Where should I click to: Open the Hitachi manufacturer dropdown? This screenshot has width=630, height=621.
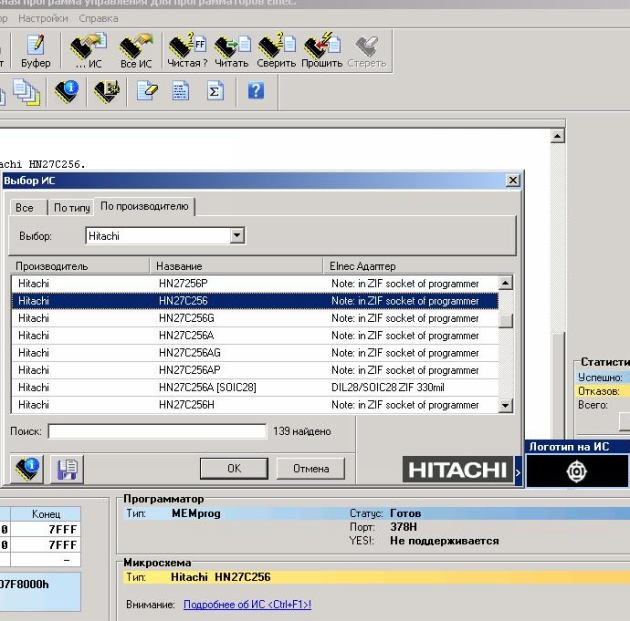click(x=237, y=237)
